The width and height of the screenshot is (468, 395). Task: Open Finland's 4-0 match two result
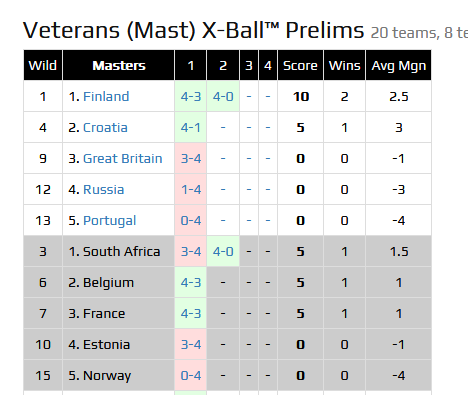point(223,97)
